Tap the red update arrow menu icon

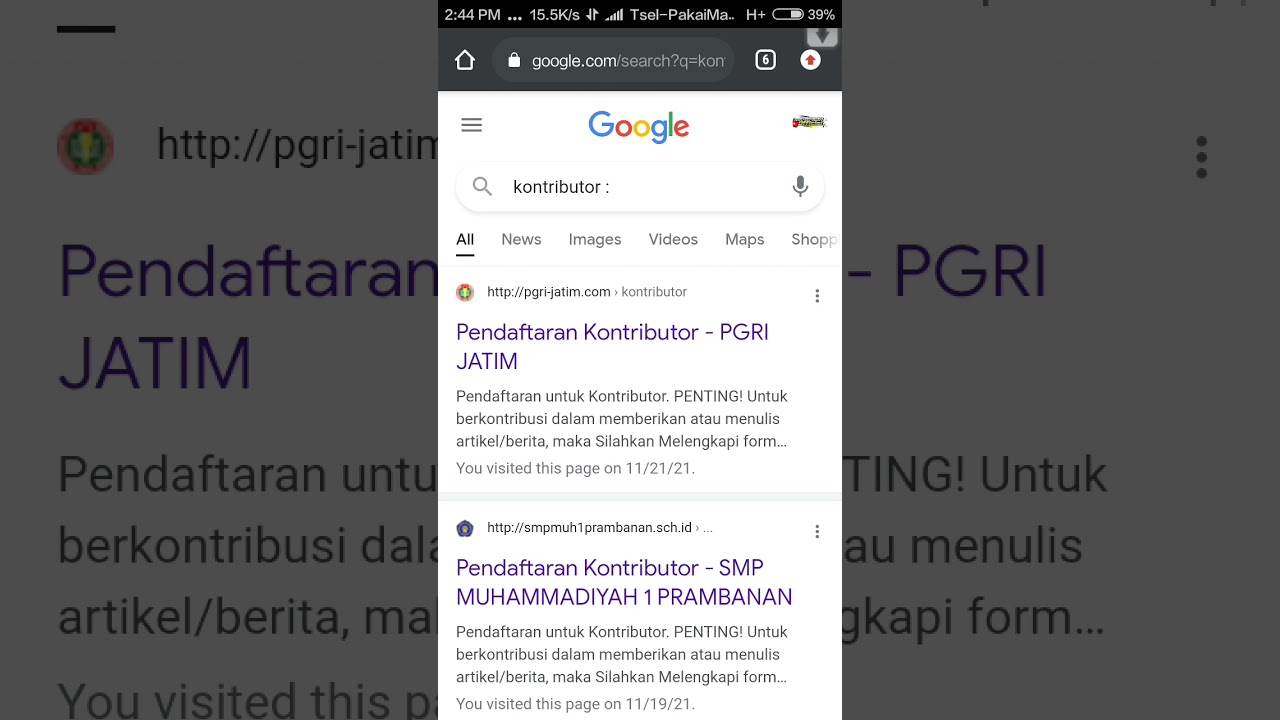pos(811,60)
